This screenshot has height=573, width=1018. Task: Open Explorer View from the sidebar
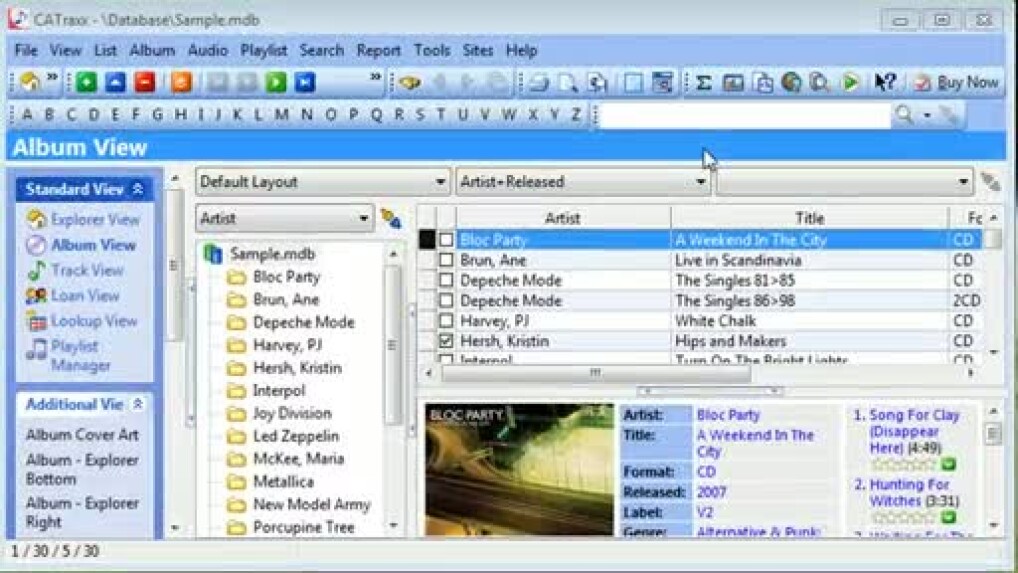click(x=95, y=220)
